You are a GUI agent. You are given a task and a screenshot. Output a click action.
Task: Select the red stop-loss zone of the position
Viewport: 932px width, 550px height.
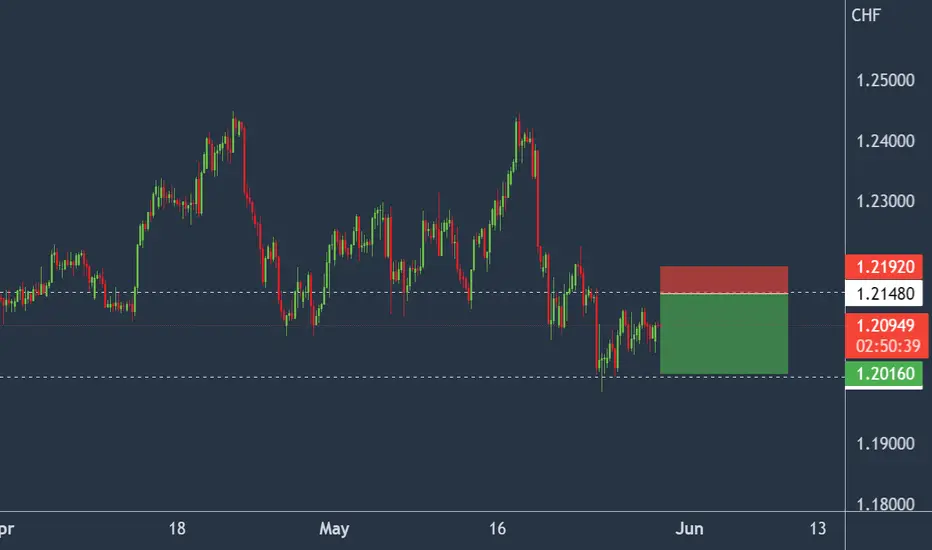click(x=723, y=279)
